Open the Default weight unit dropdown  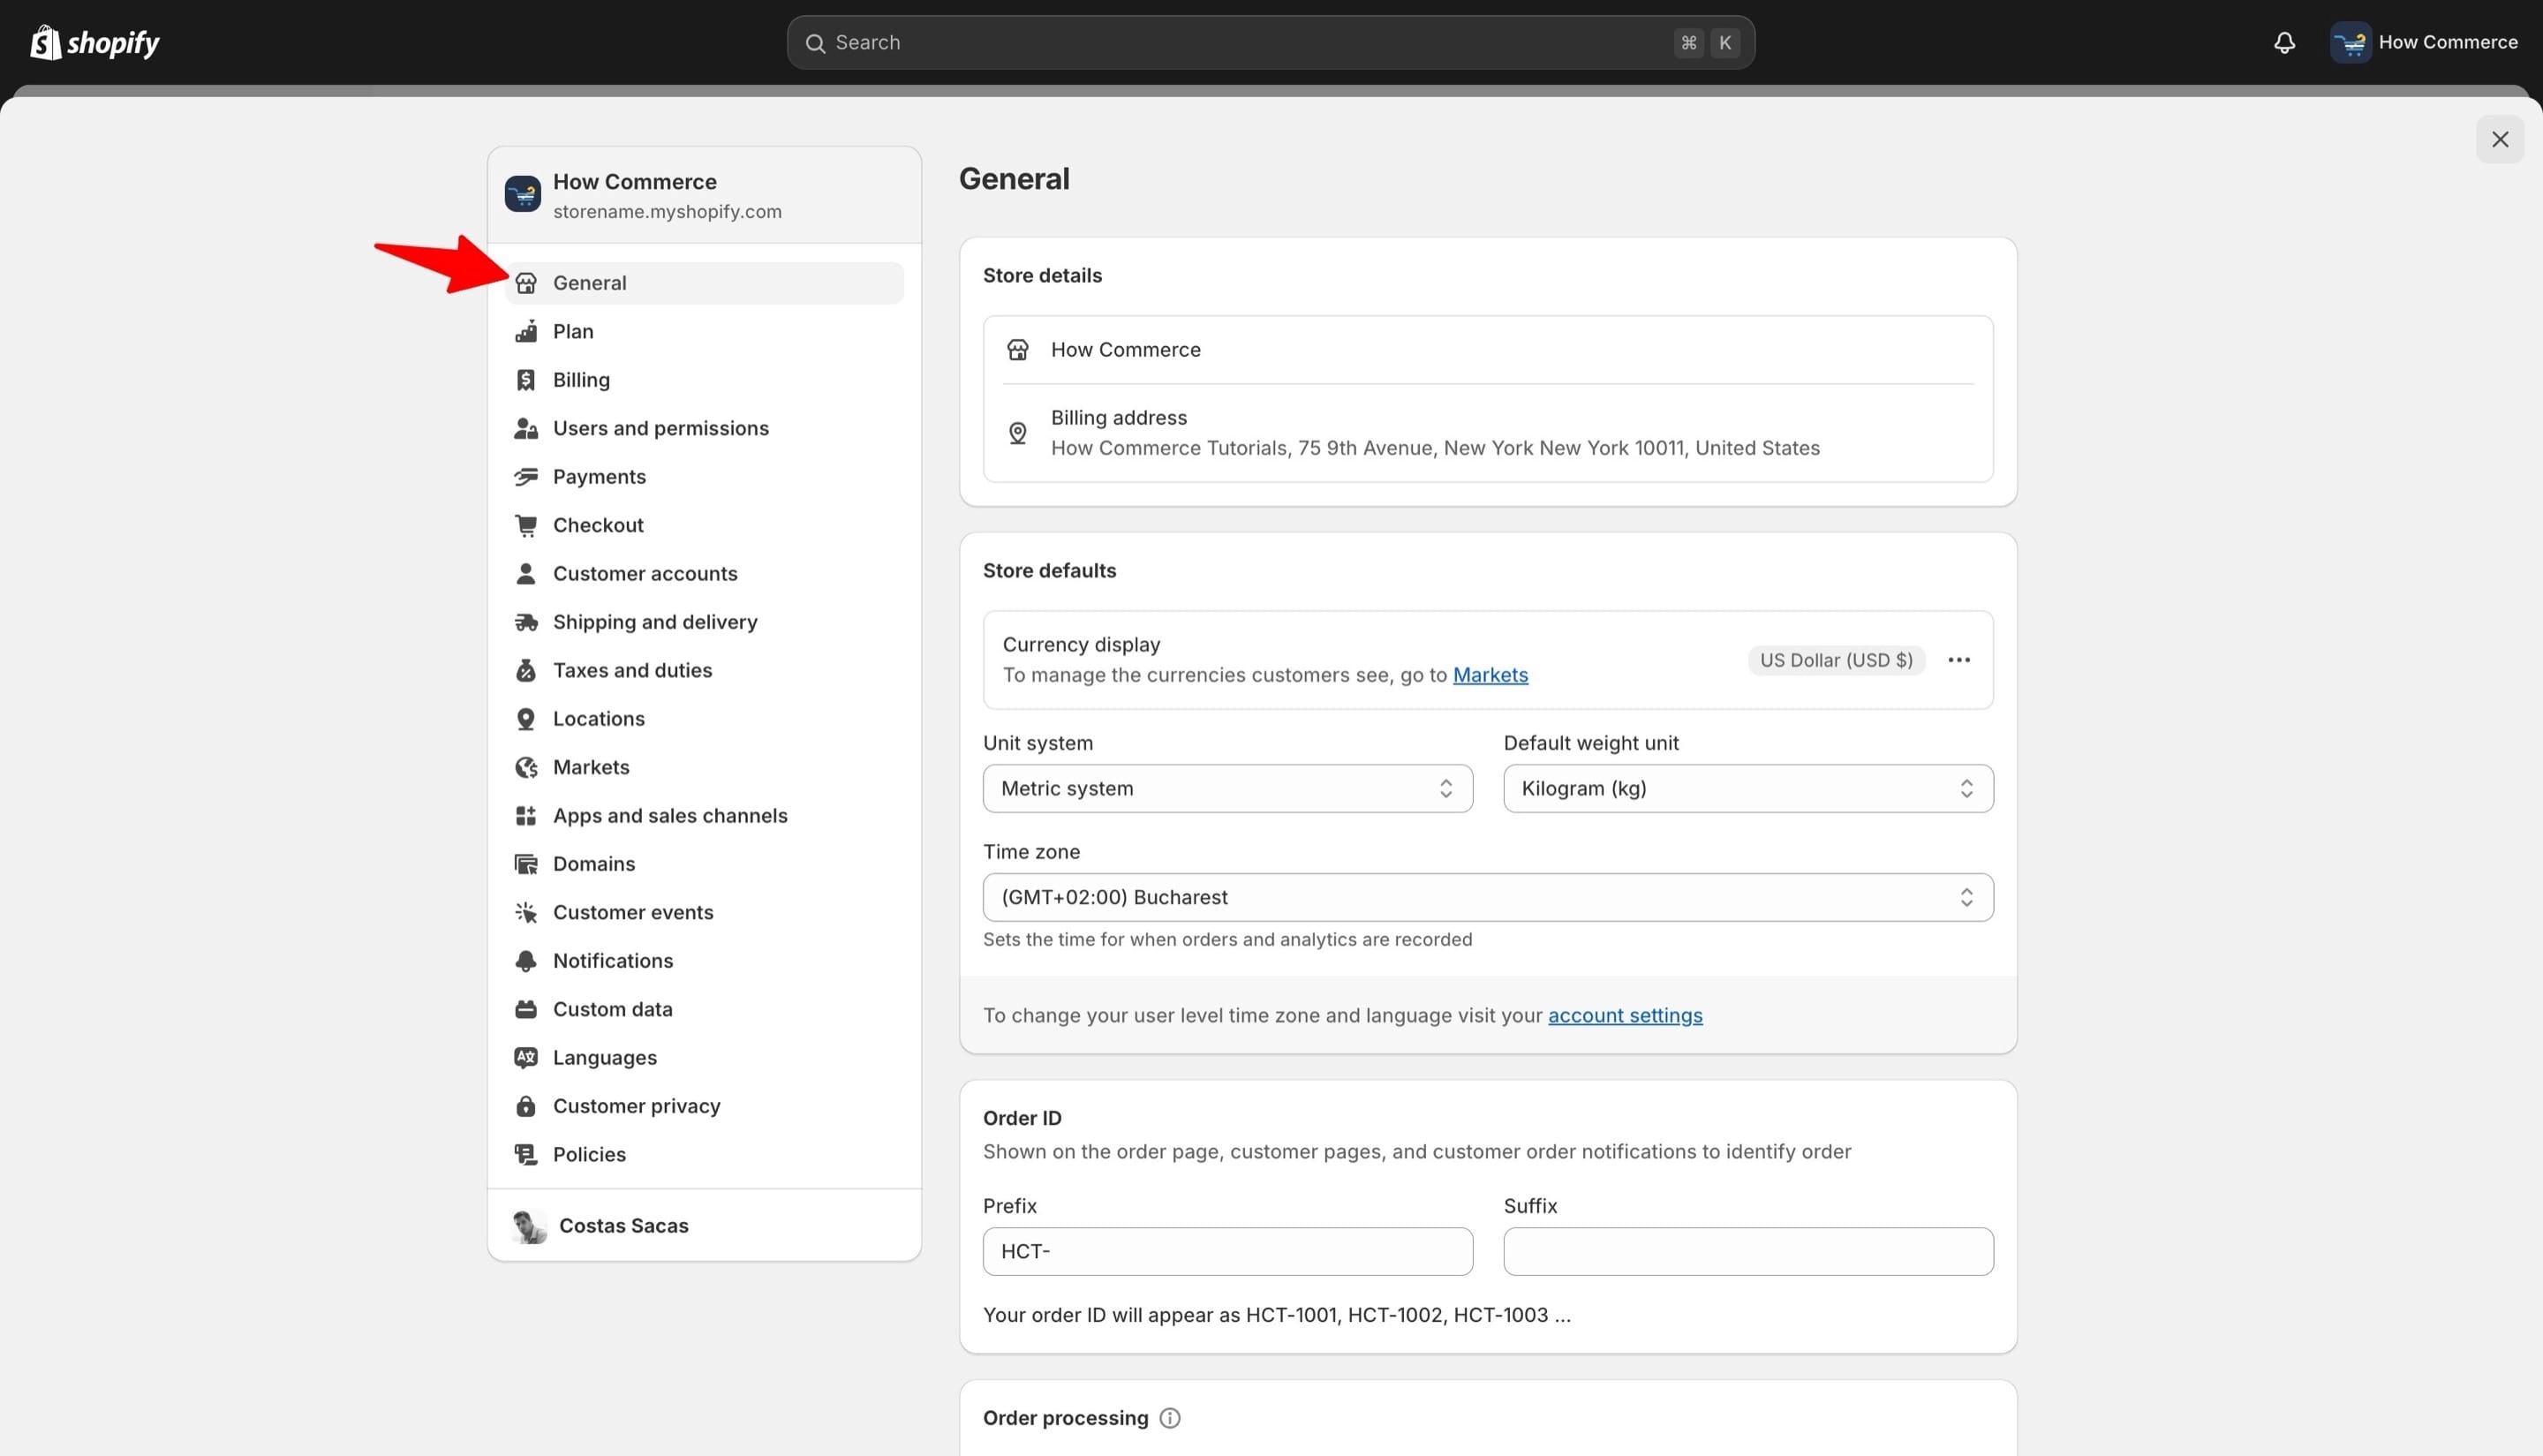[x=1748, y=789]
